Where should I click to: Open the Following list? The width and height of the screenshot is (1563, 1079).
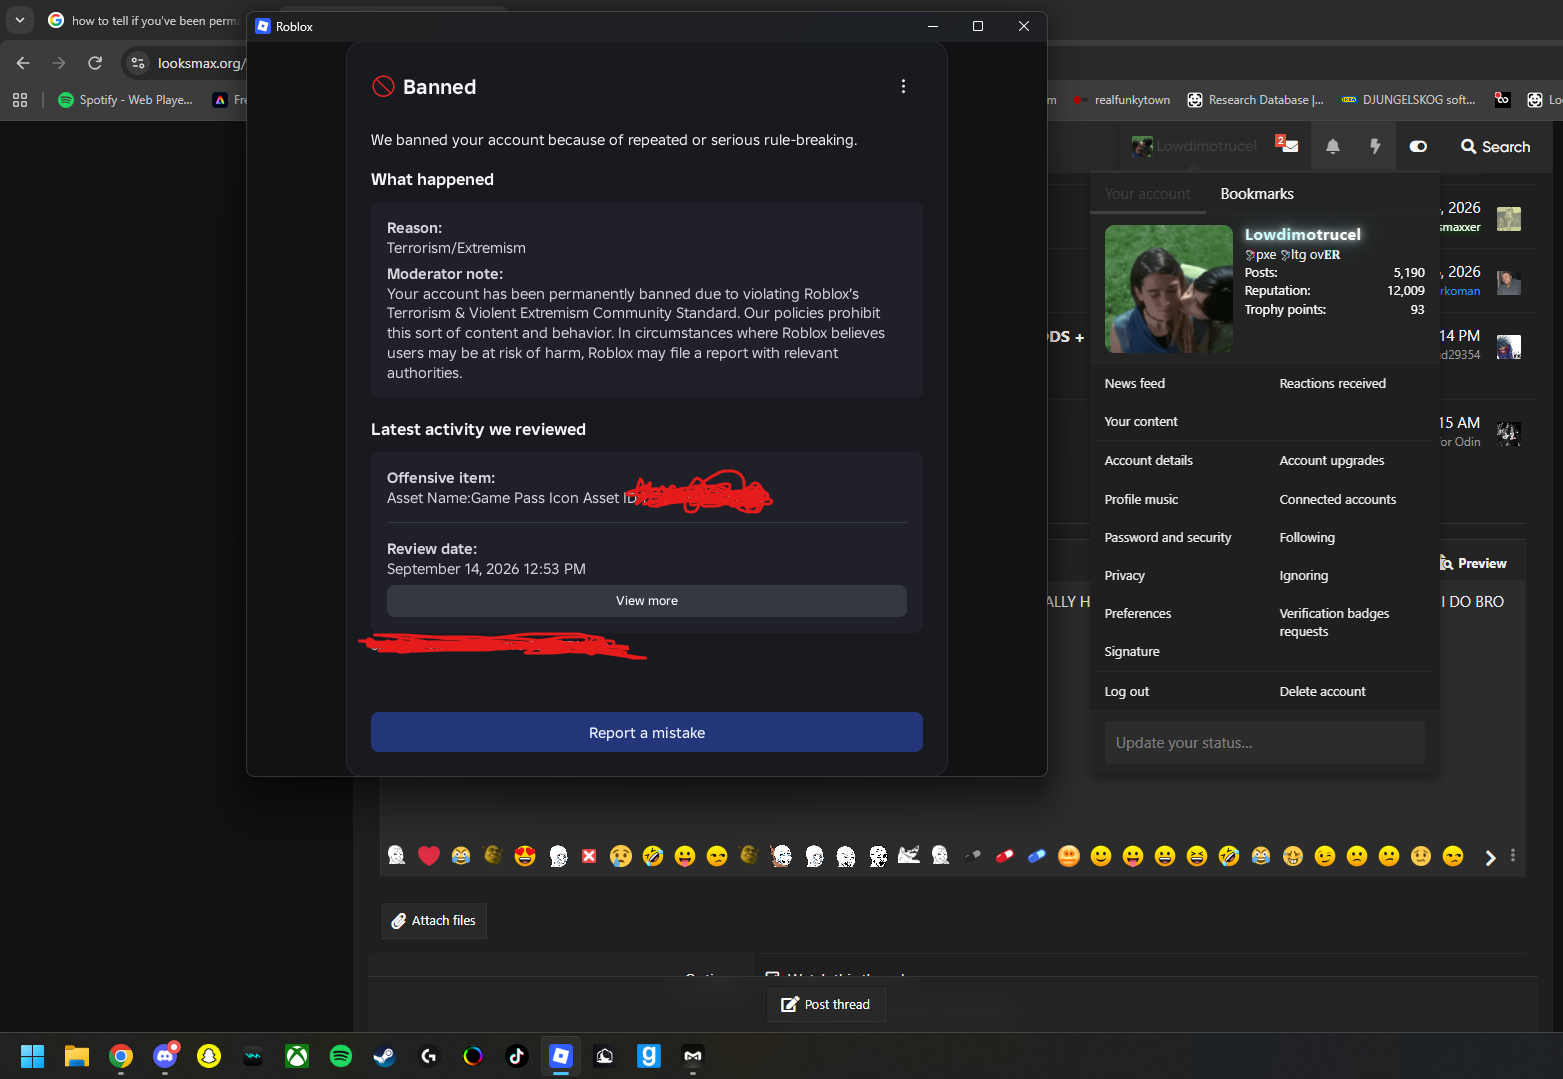(1307, 537)
